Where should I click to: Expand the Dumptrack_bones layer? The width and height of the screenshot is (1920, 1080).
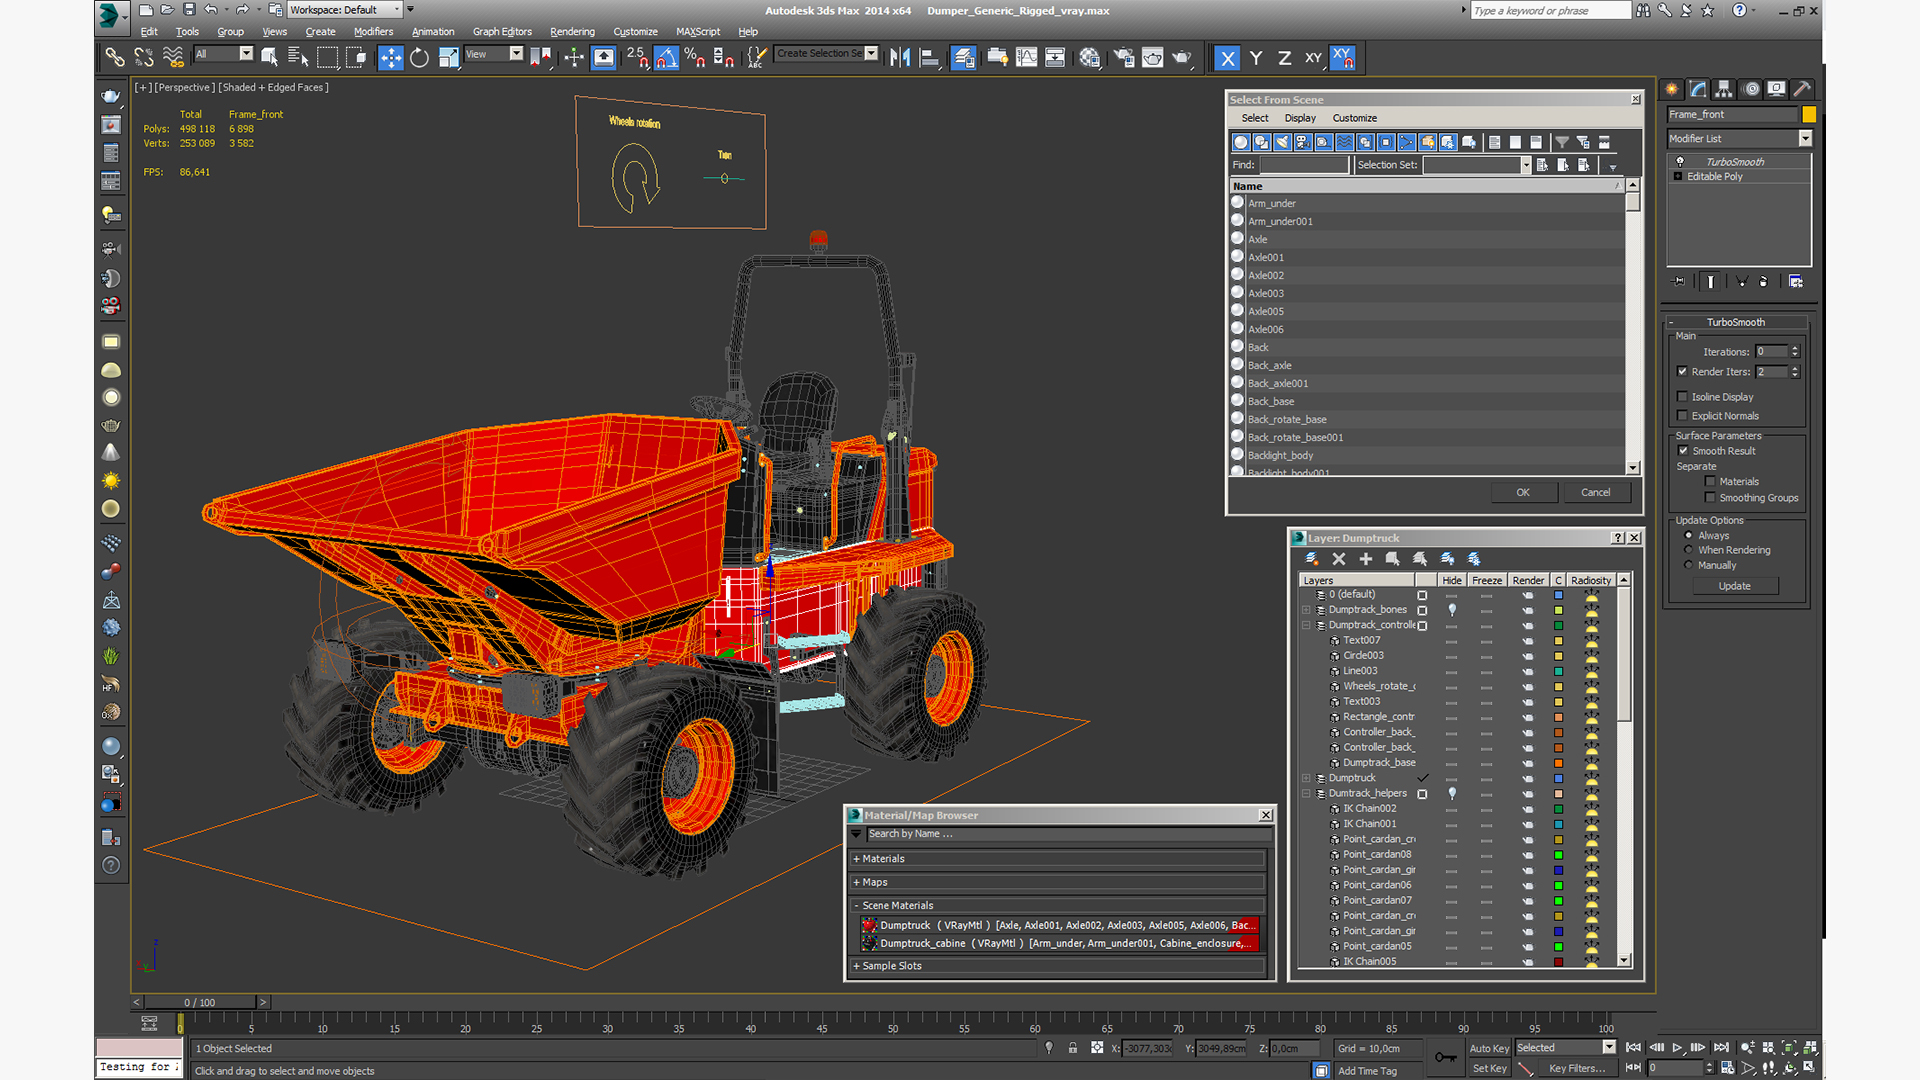click(1306, 610)
